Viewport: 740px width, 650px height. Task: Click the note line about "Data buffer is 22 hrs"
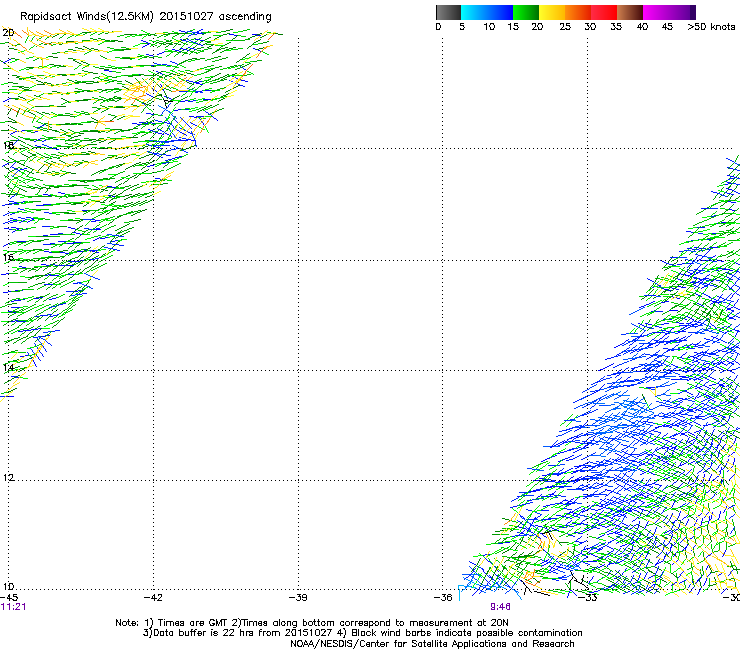362,633
